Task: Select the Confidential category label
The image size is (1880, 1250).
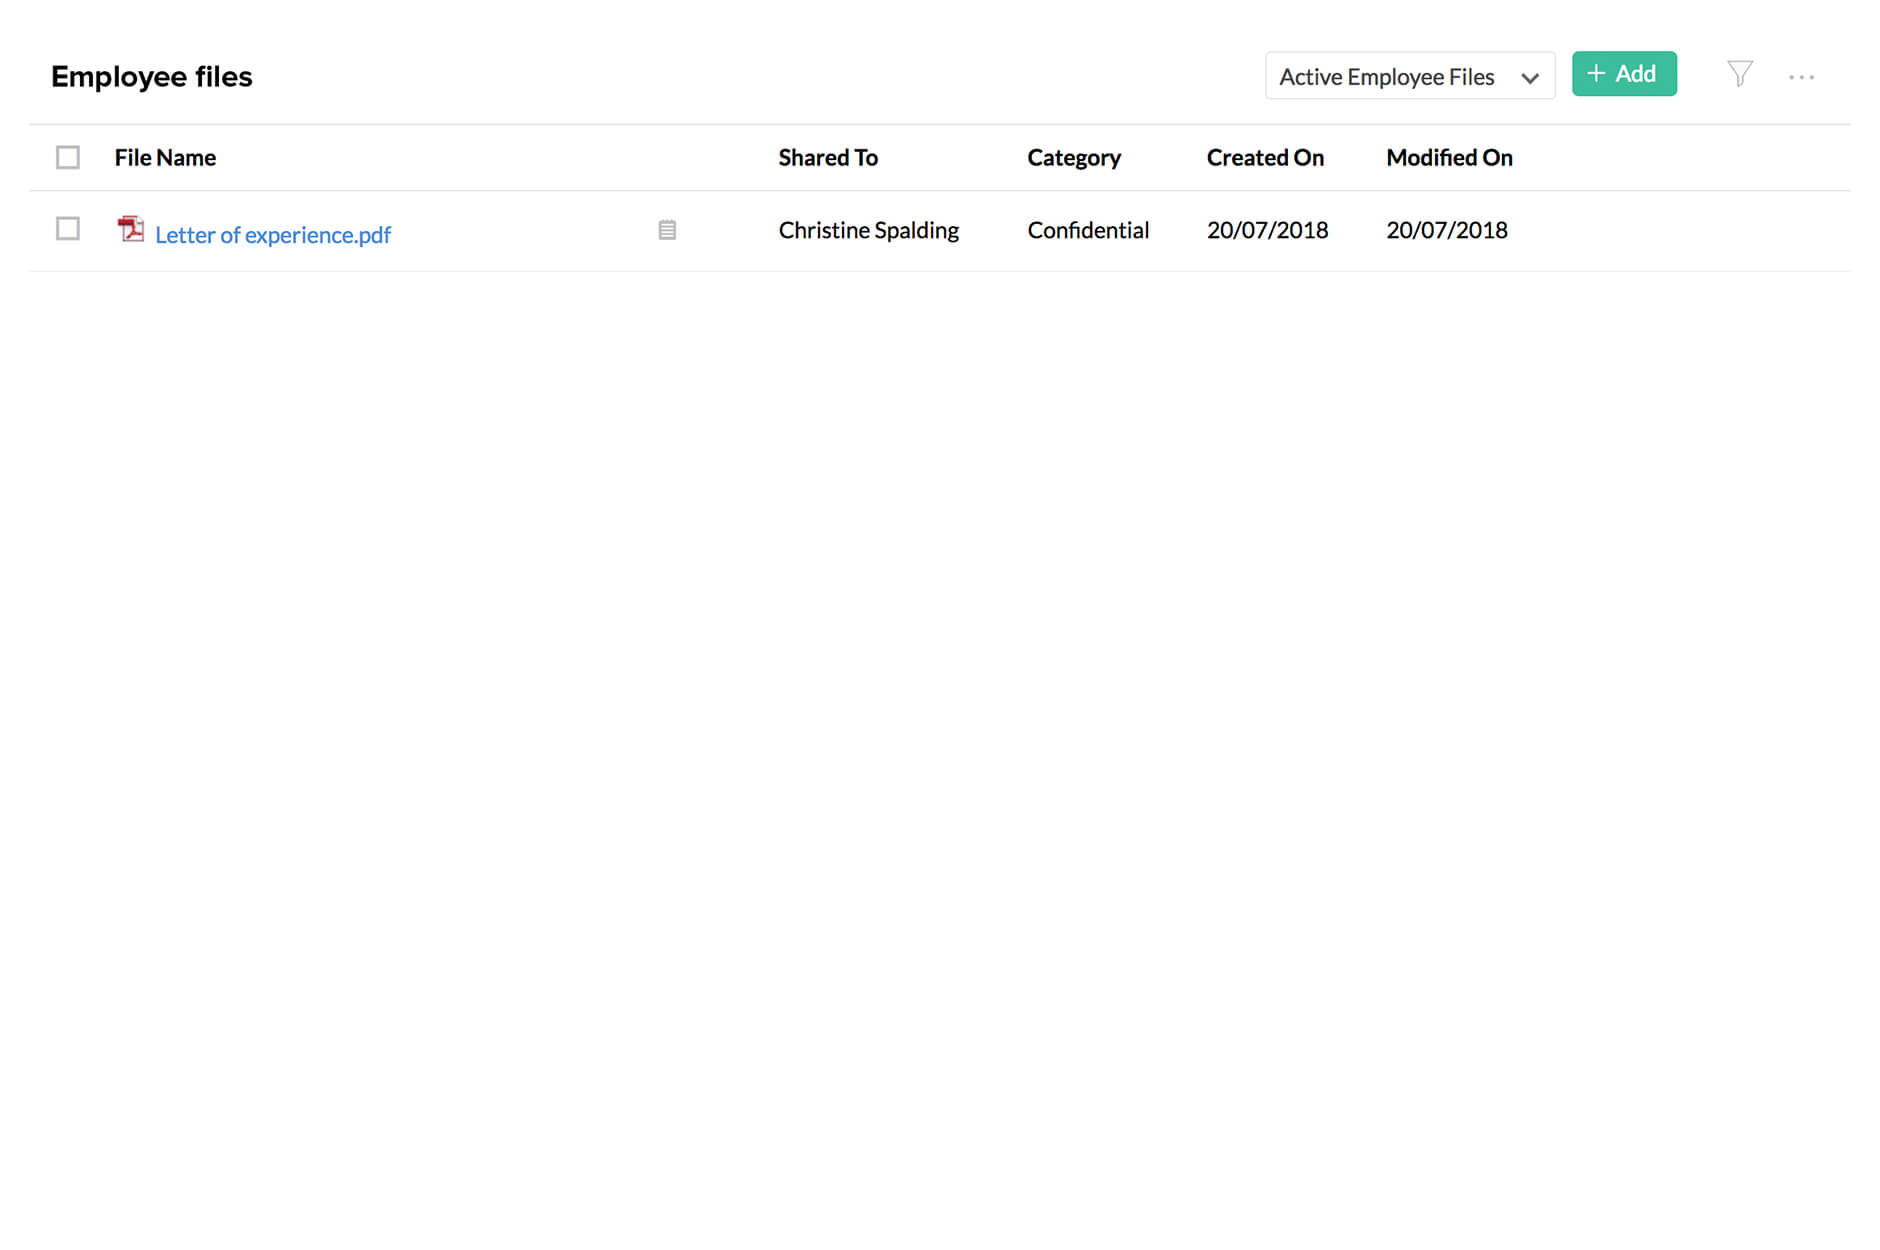Action: (1087, 230)
